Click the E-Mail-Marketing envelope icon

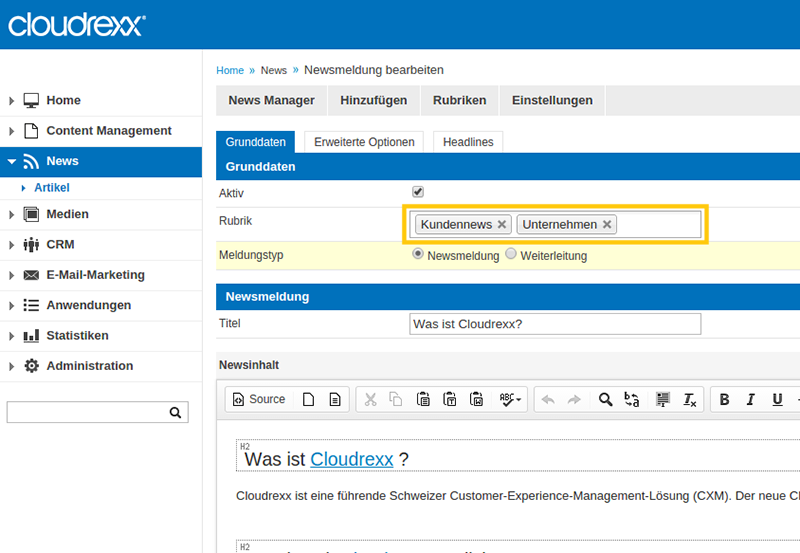(31, 275)
